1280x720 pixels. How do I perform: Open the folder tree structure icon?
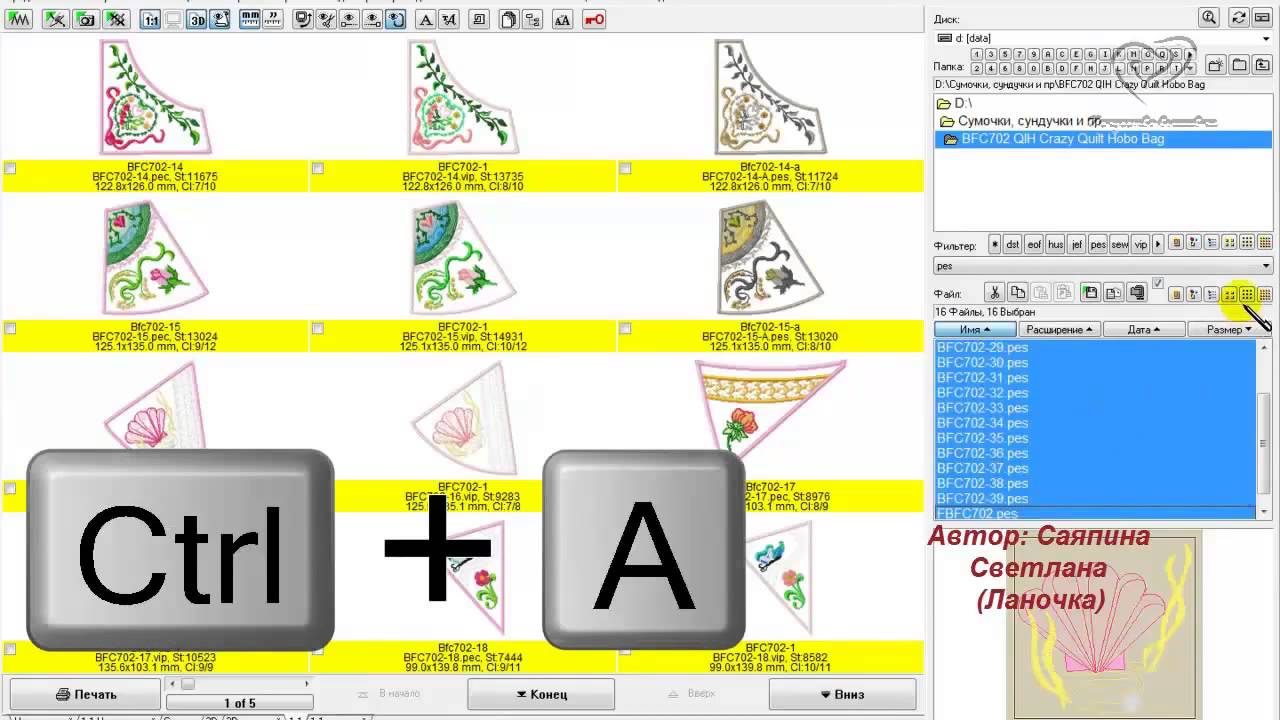(x=533, y=20)
